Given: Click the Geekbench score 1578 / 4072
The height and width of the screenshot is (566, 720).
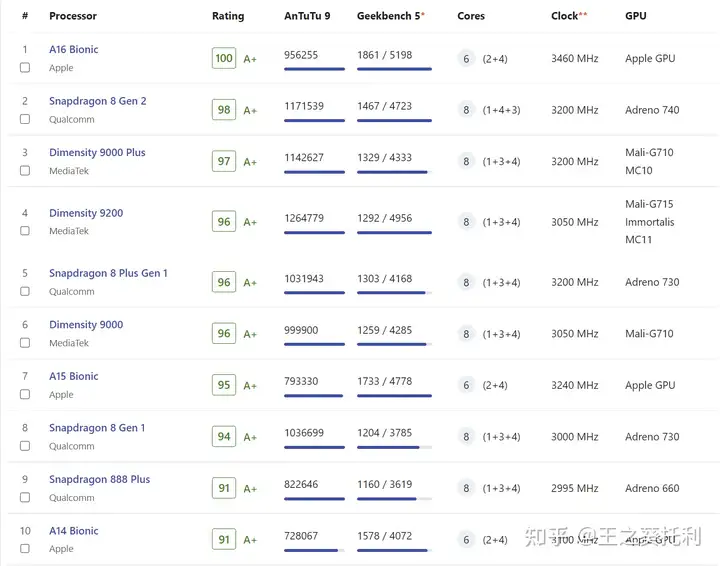Looking at the screenshot, I should tap(384, 536).
